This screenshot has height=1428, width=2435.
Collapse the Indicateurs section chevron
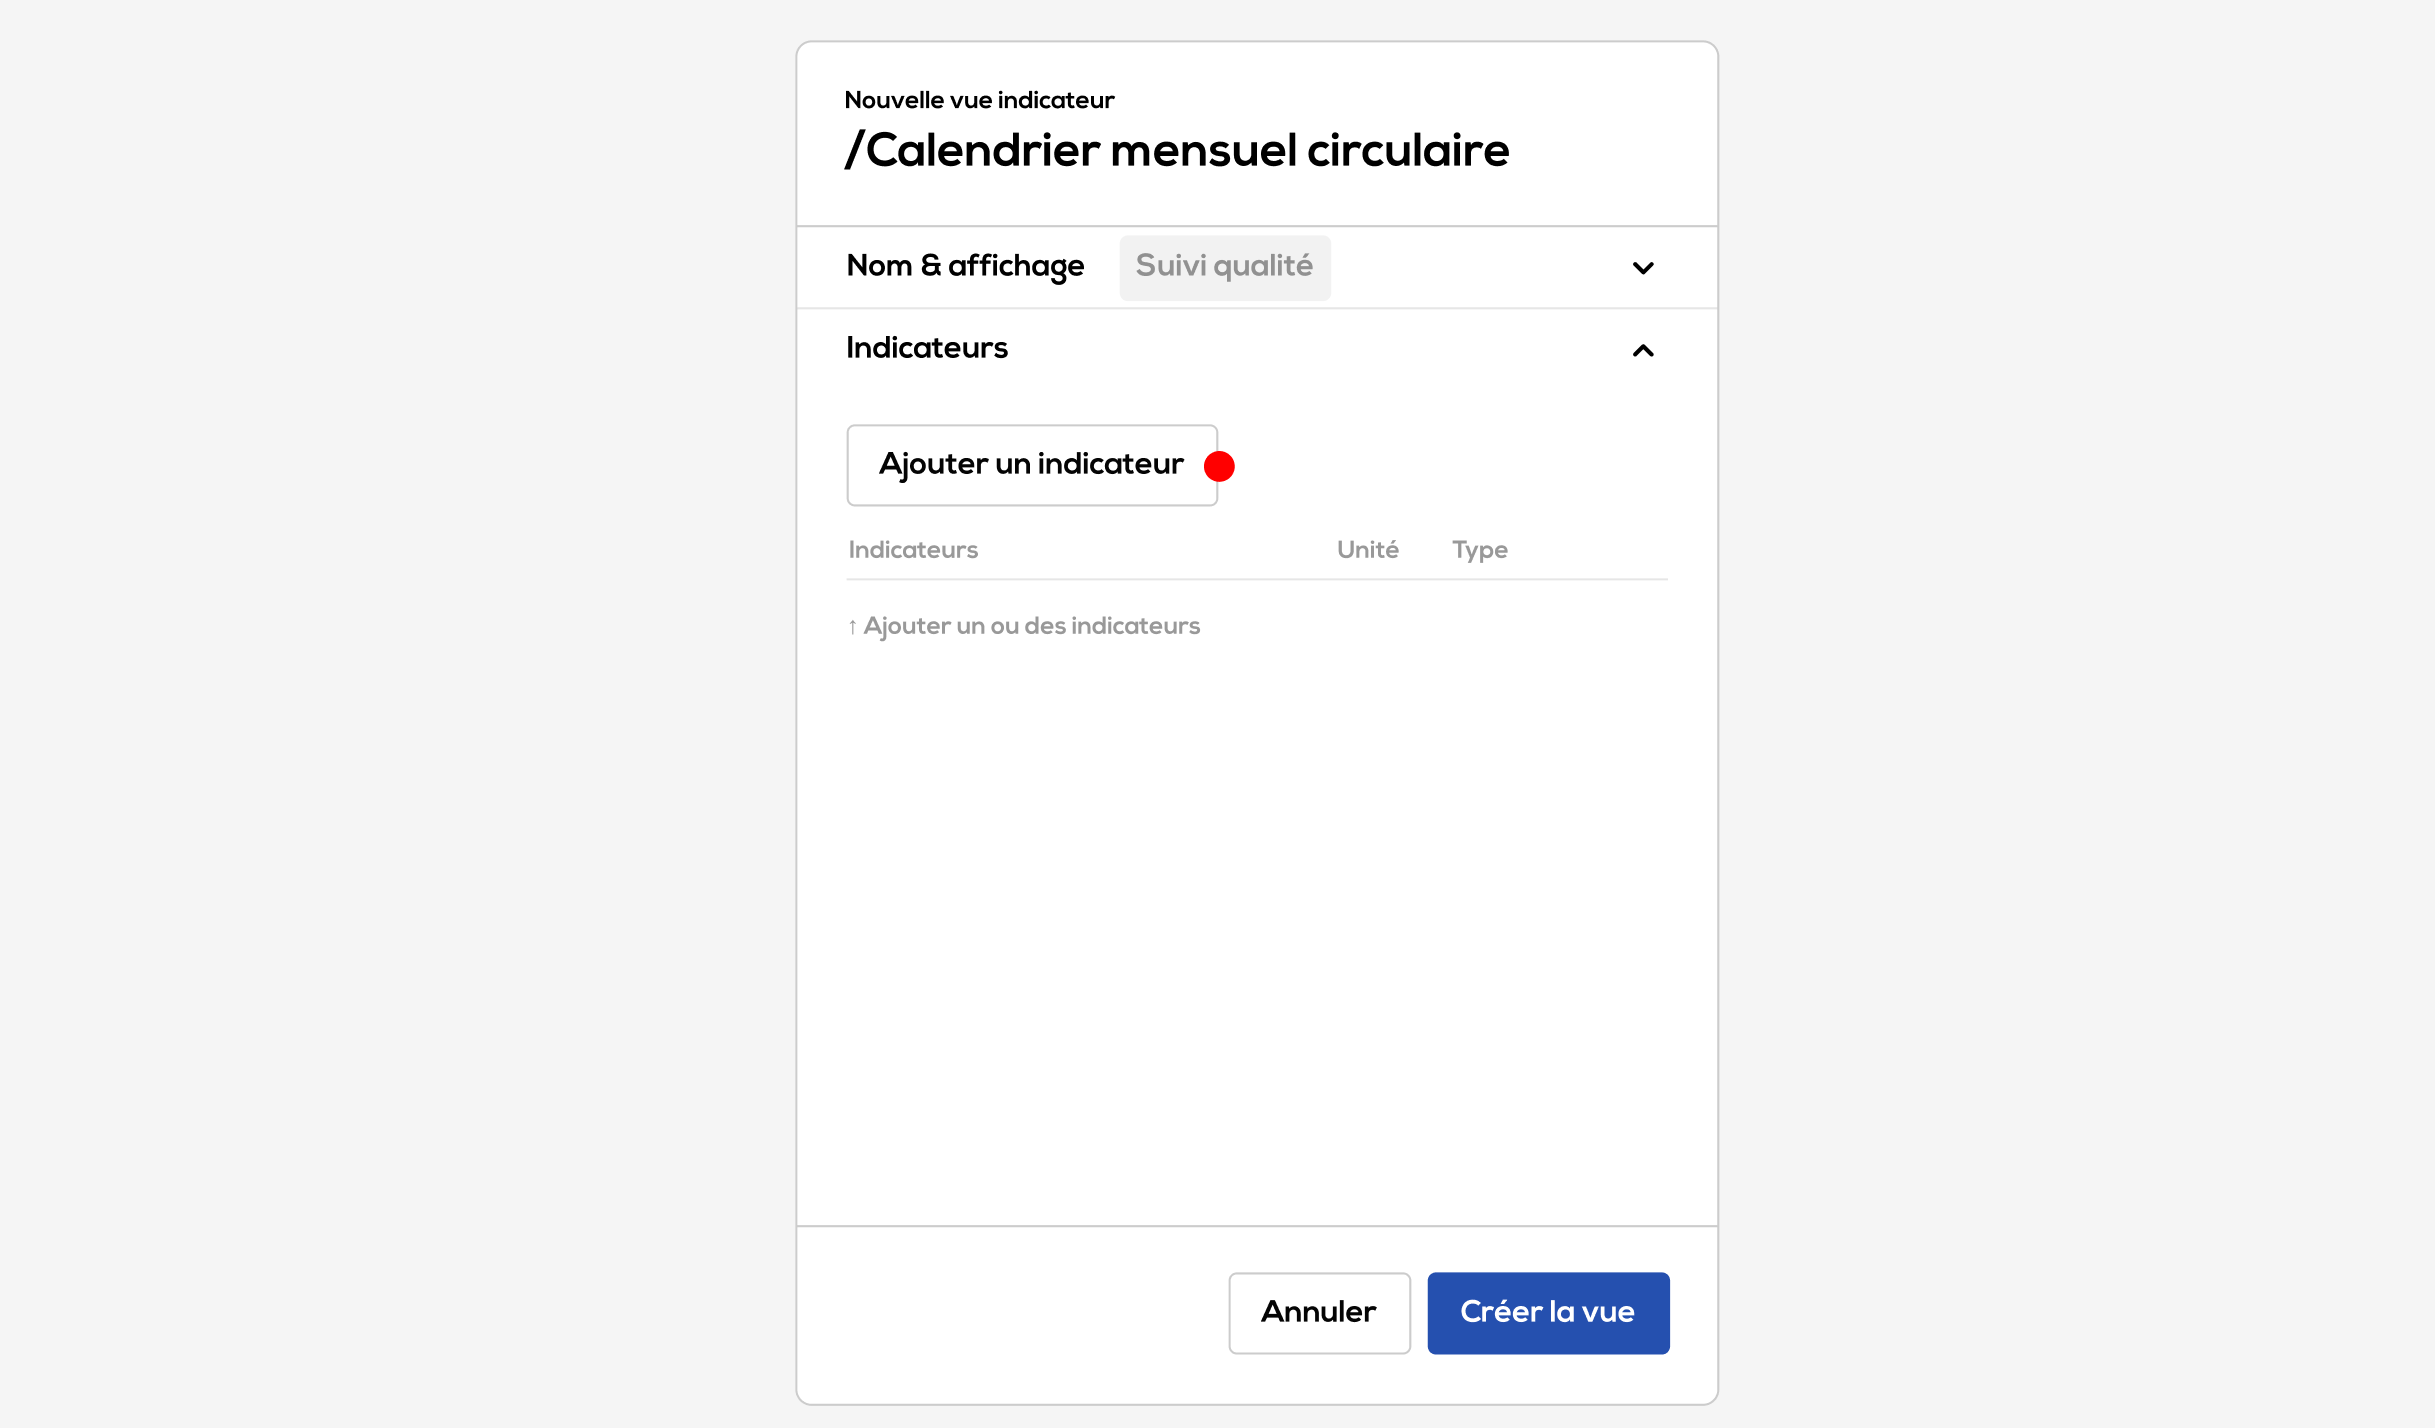(1642, 350)
